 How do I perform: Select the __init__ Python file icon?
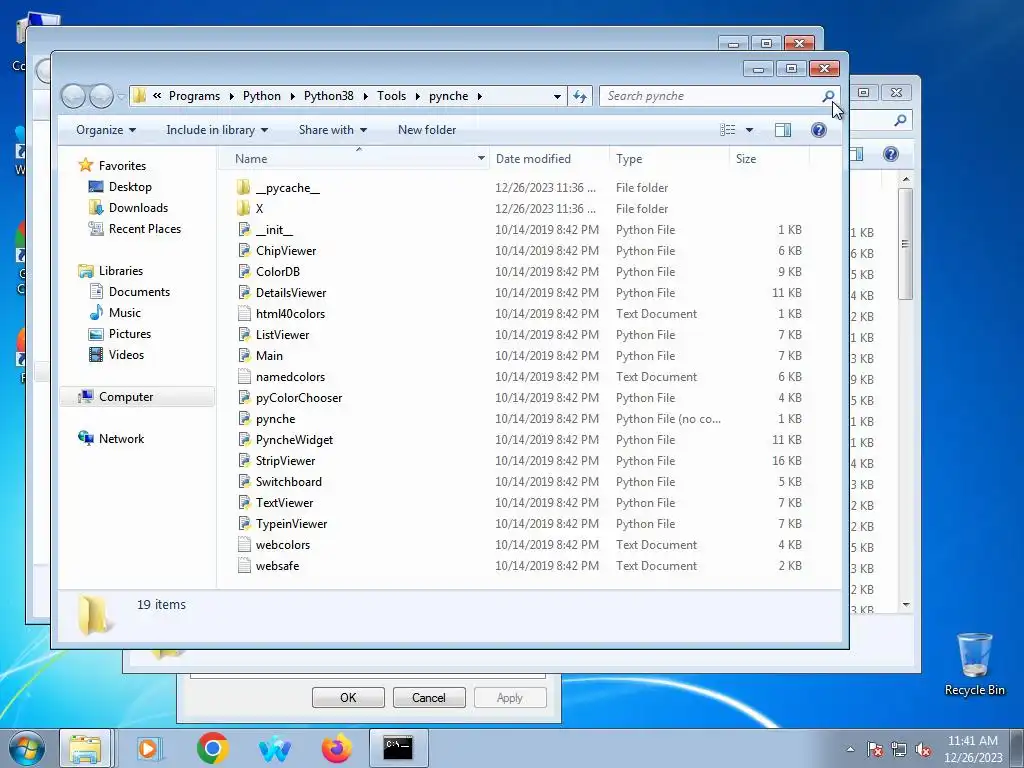[244, 230]
